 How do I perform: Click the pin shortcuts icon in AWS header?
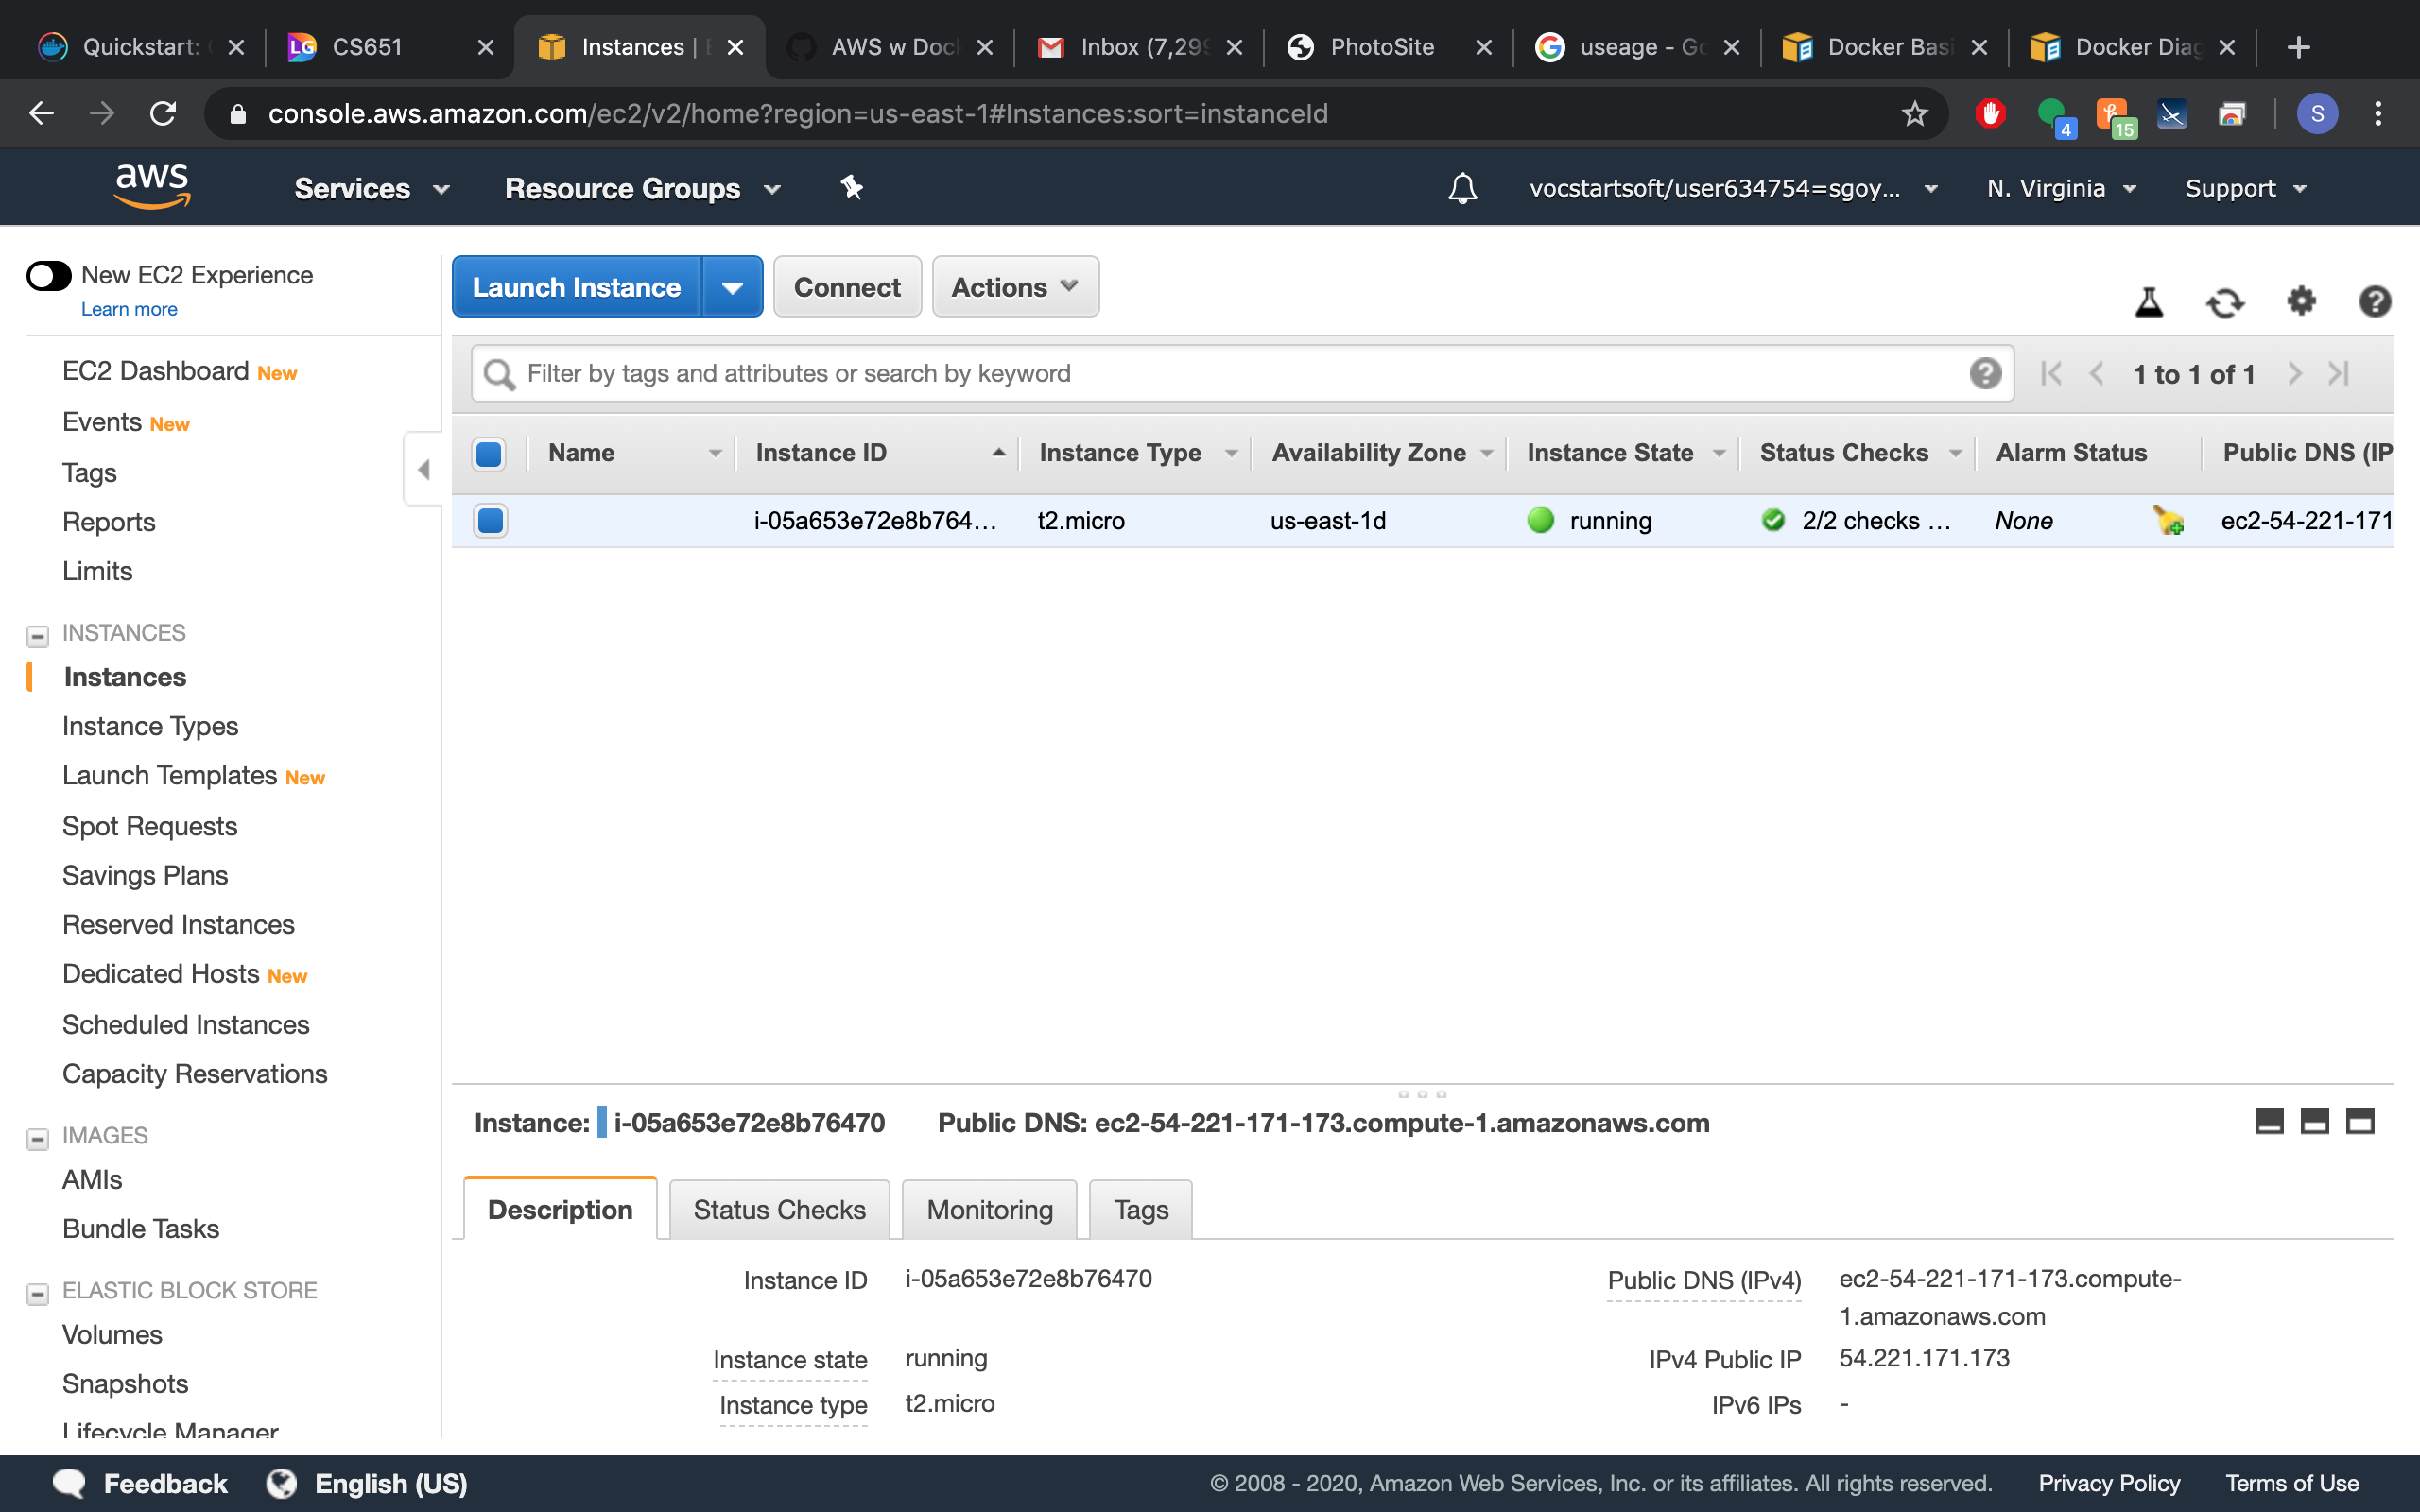[851, 187]
